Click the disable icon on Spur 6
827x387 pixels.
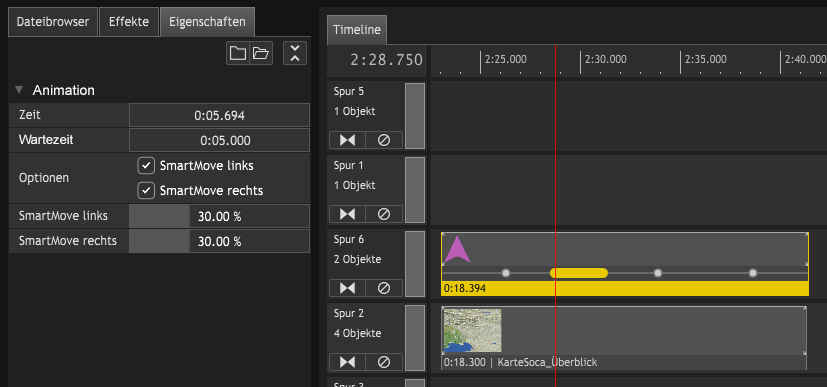coord(384,288)
